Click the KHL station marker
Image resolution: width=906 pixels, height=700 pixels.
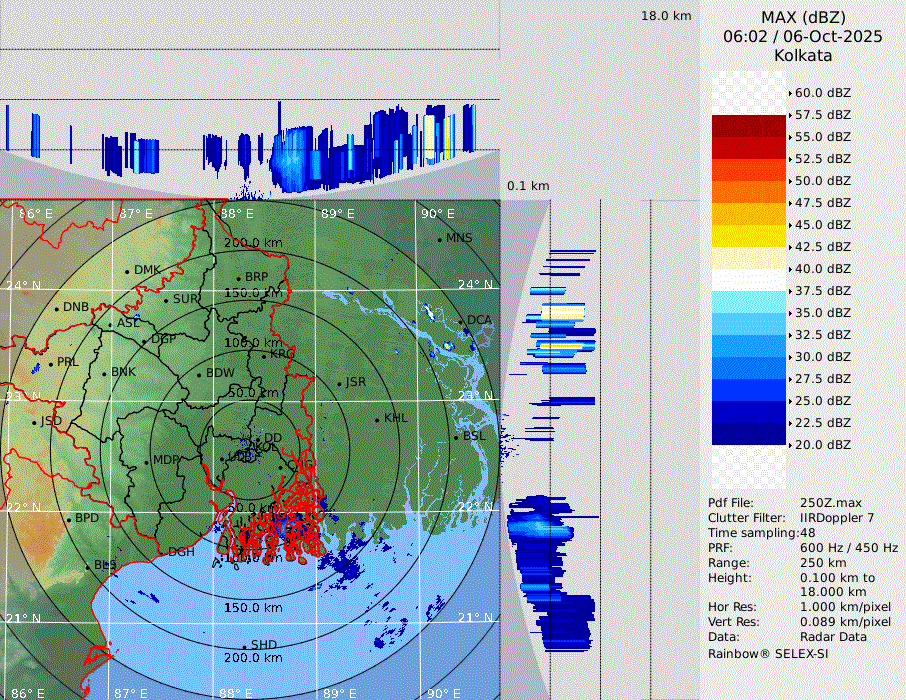click(x=377, y=419)
